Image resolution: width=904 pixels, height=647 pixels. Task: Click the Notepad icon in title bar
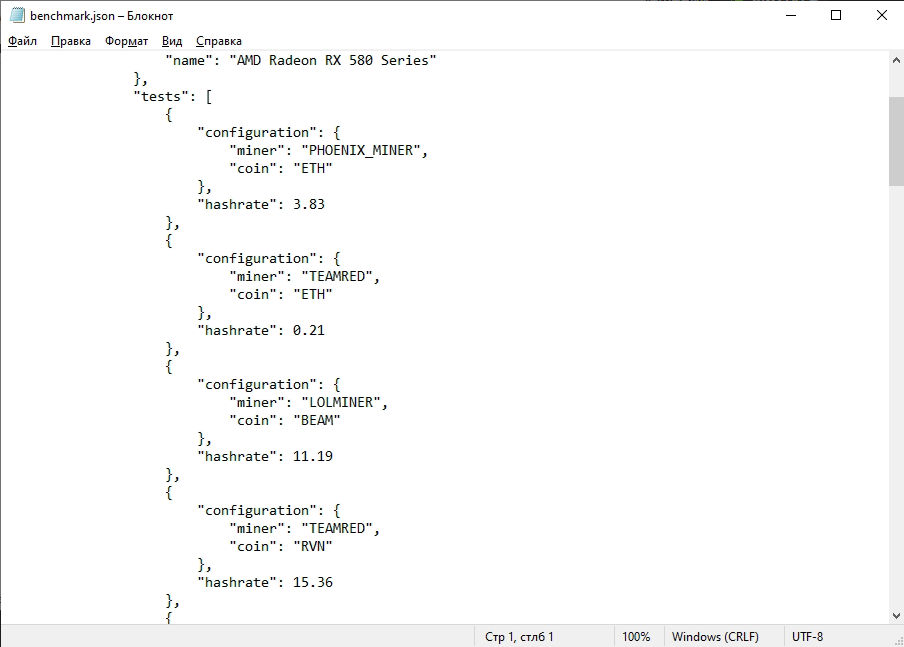(x=16, y=16)
